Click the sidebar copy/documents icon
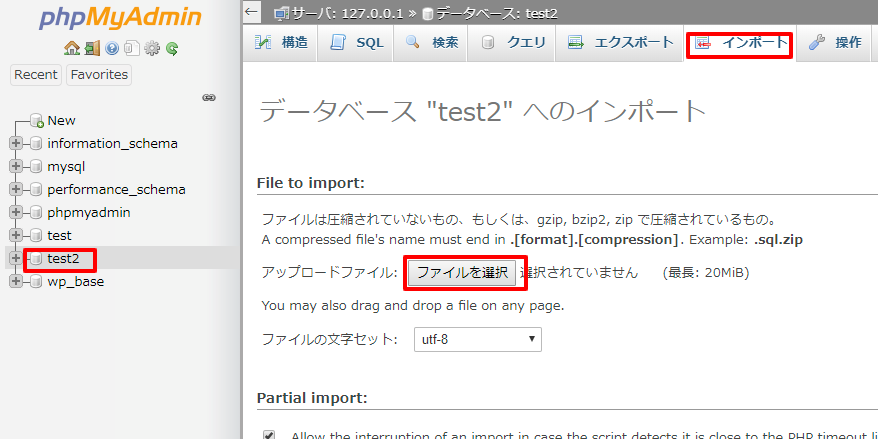 click(131, 48)
